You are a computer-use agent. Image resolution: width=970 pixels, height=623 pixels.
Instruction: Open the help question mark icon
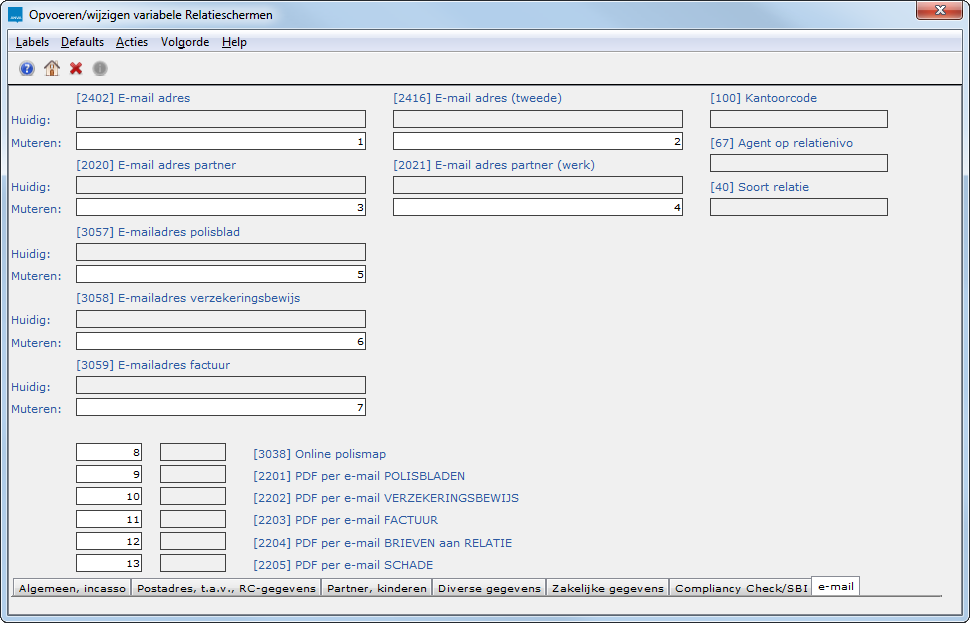(x=26, y=68)
